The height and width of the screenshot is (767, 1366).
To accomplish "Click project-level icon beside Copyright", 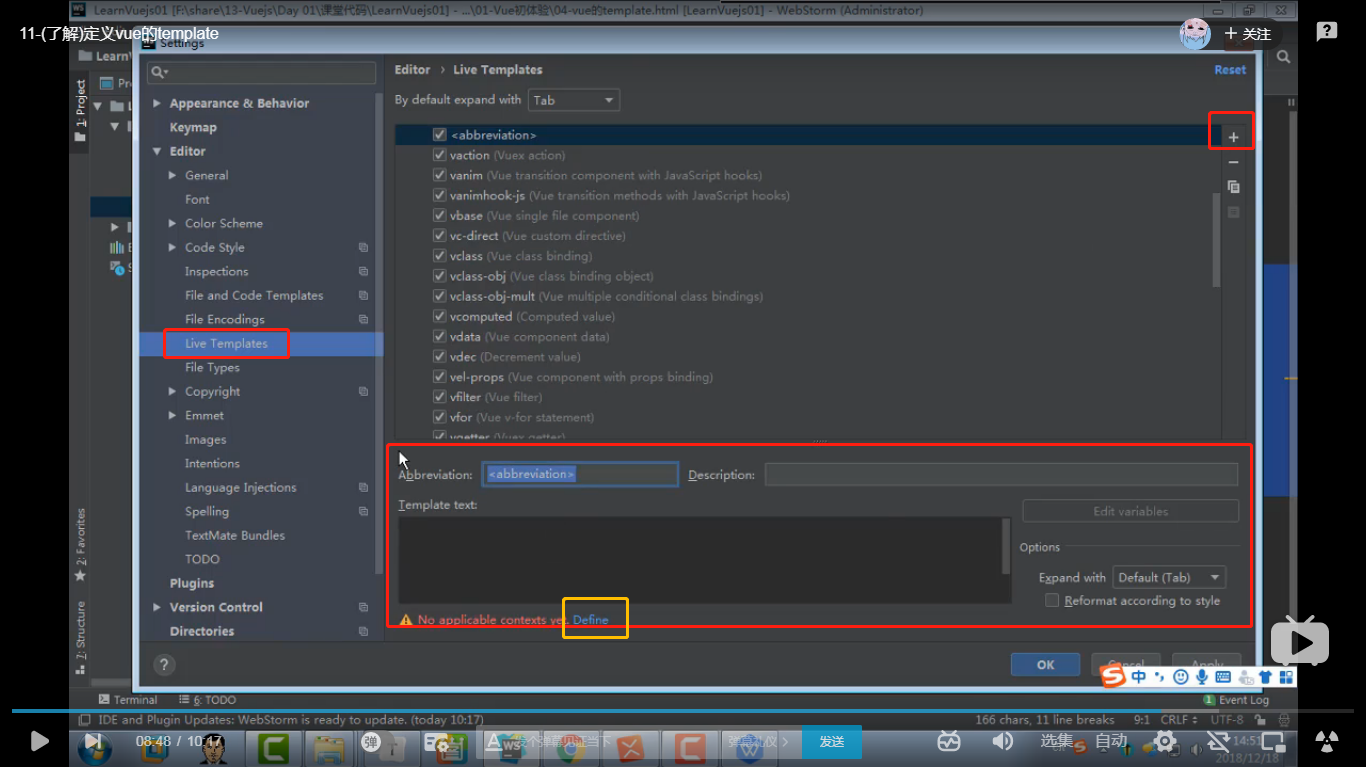I will (x=363, y=391).
